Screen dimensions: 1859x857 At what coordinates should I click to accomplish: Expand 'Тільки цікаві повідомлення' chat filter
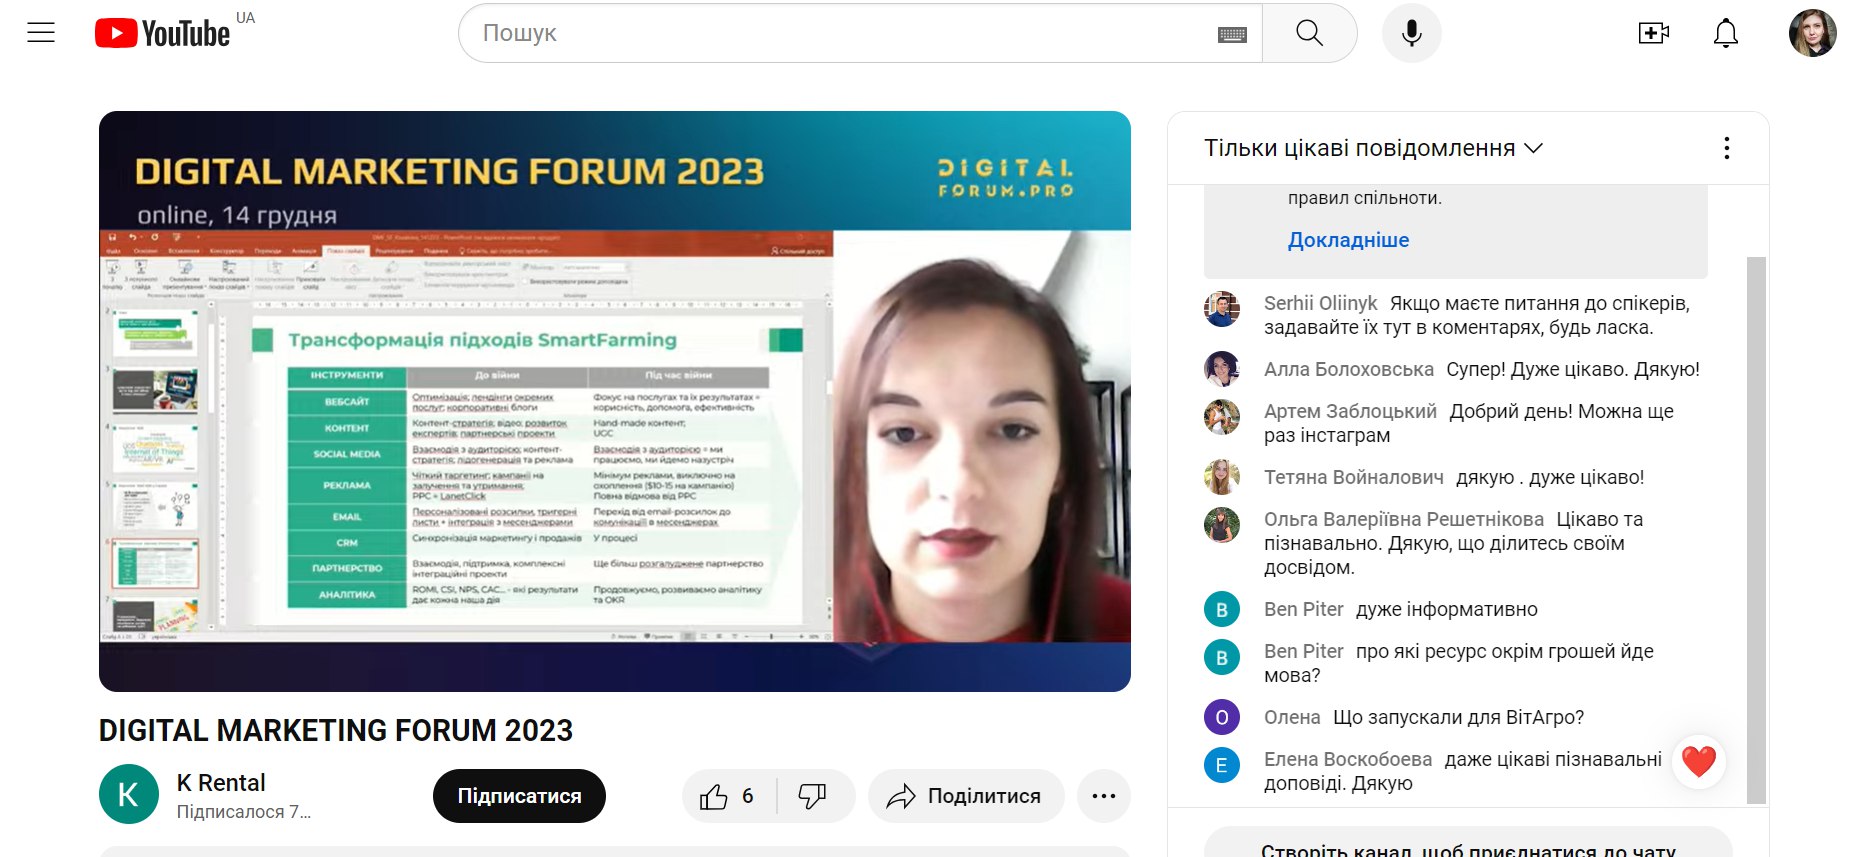click(1373, 148)
